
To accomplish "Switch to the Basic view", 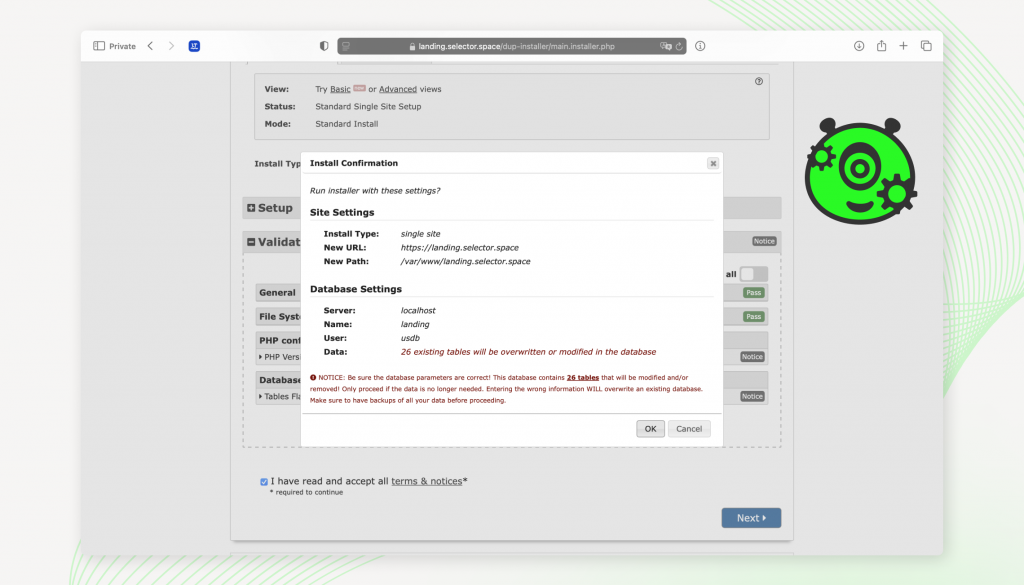I will 339,89.
